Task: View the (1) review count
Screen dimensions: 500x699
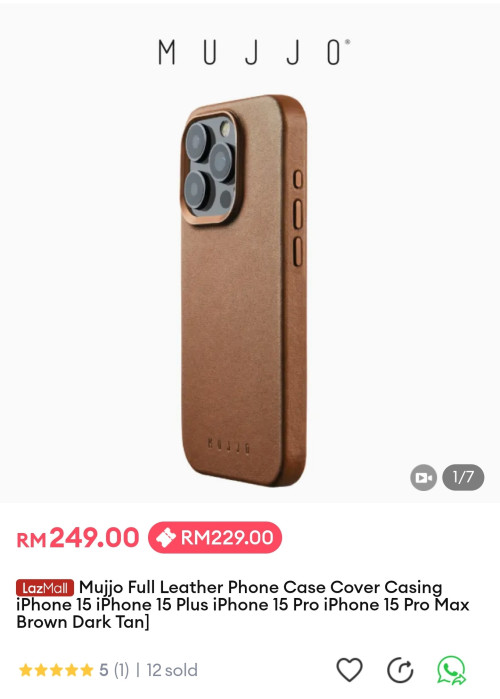Action: [121, 670]
